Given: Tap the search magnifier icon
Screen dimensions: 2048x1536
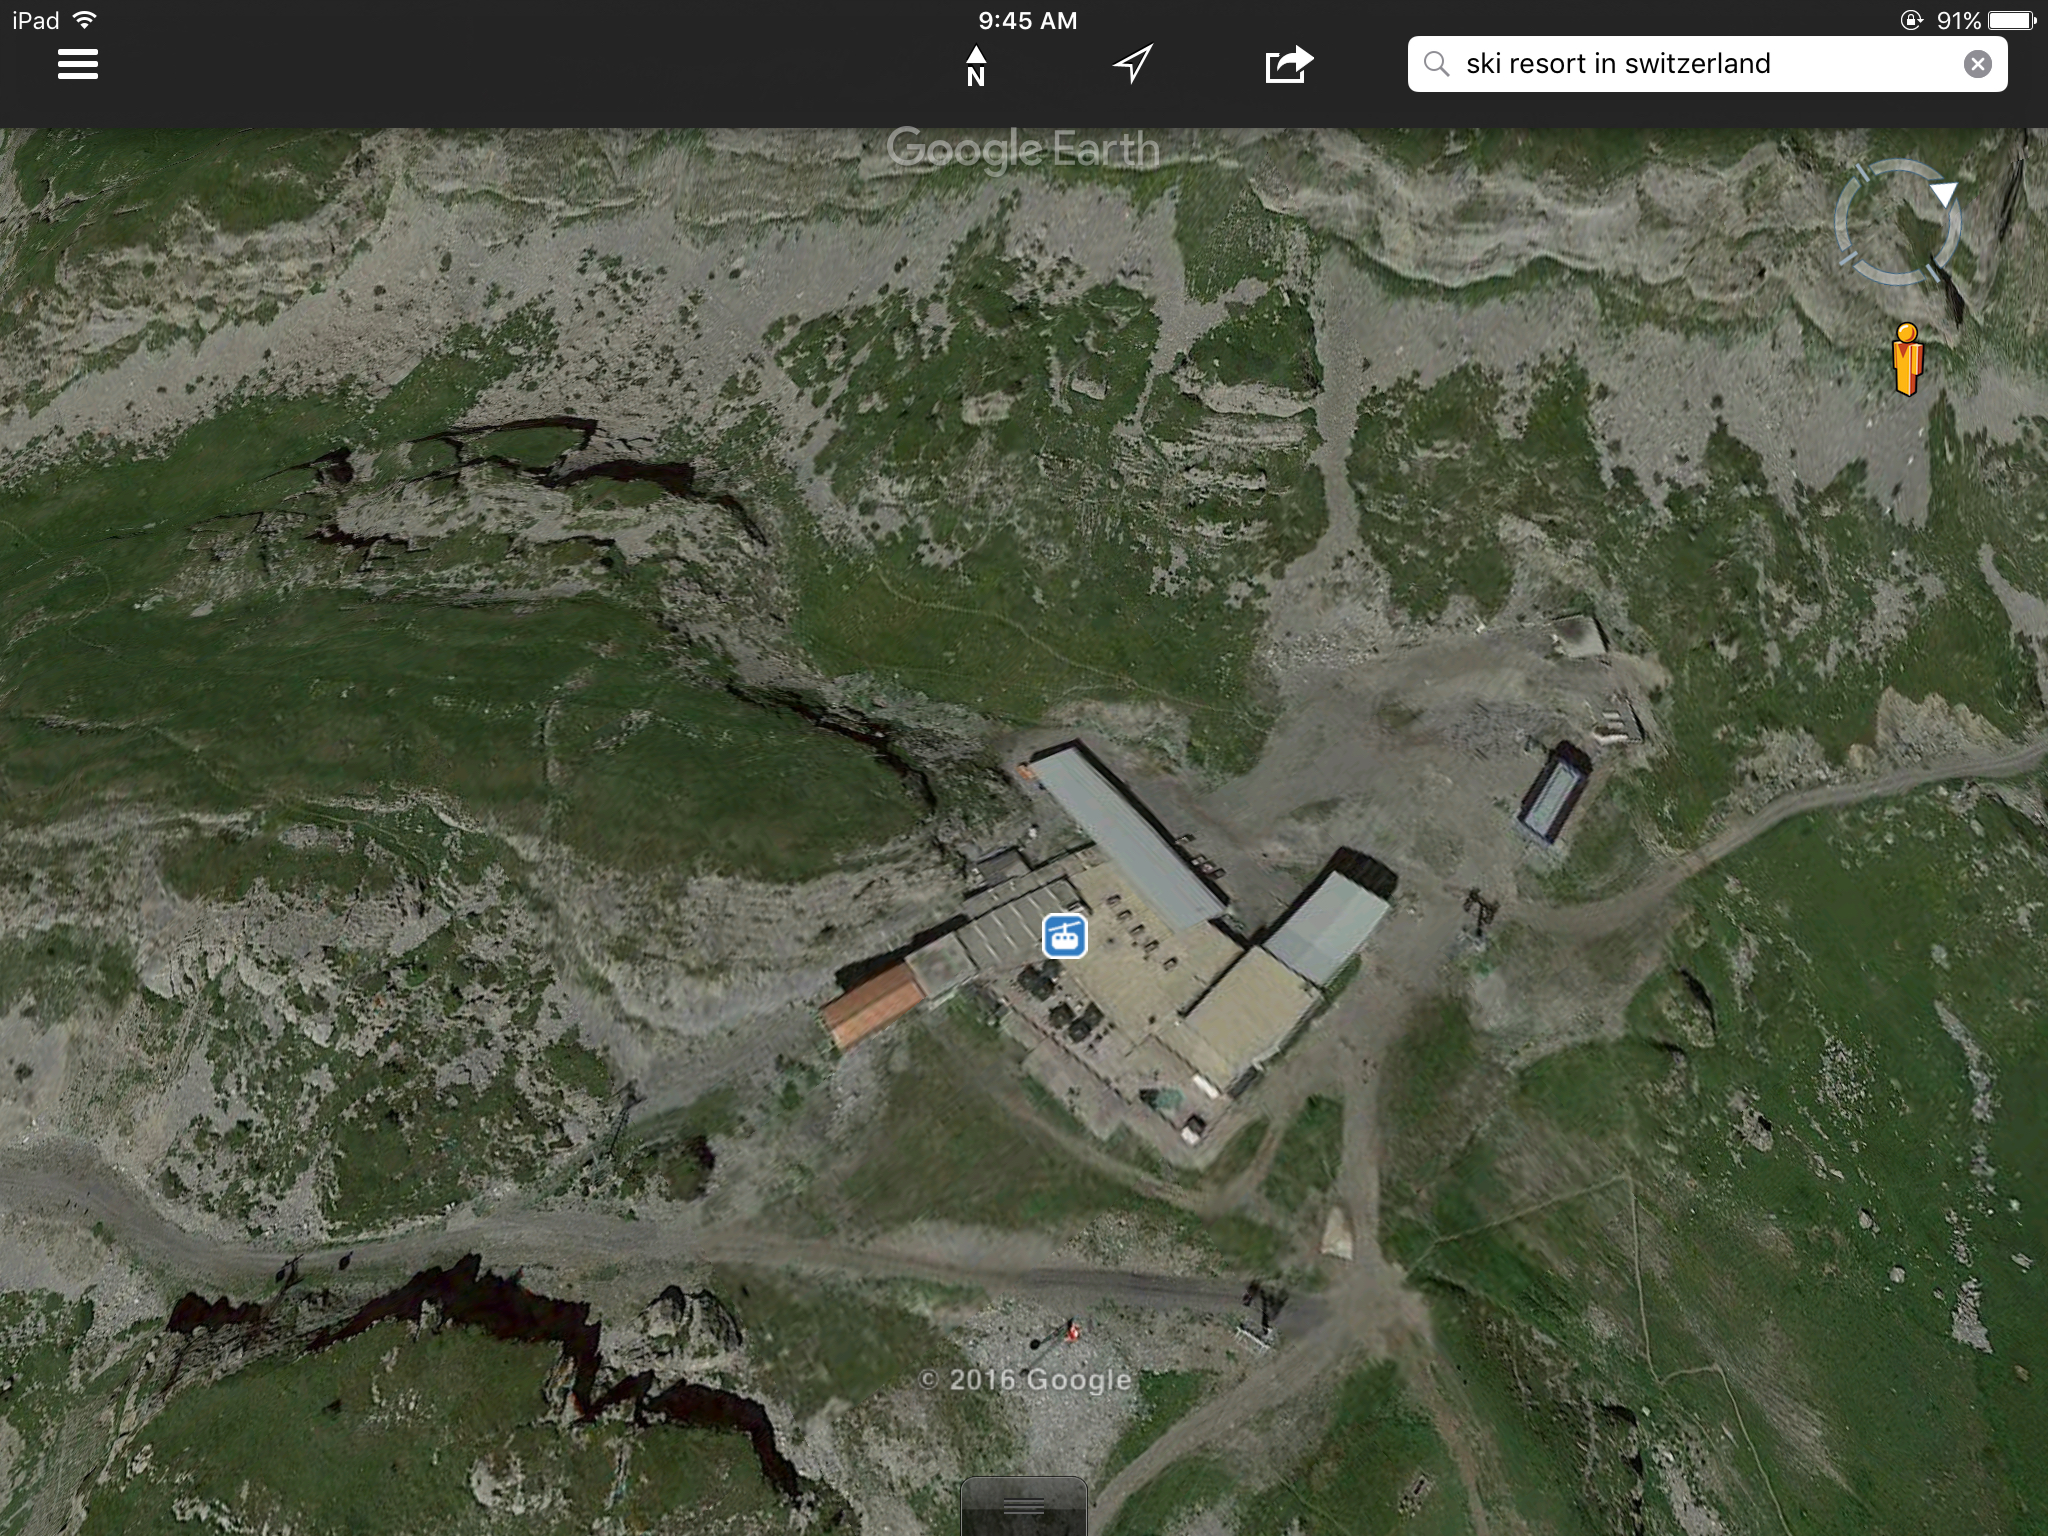Looking at the screenshot, I should coord(1437,64).
